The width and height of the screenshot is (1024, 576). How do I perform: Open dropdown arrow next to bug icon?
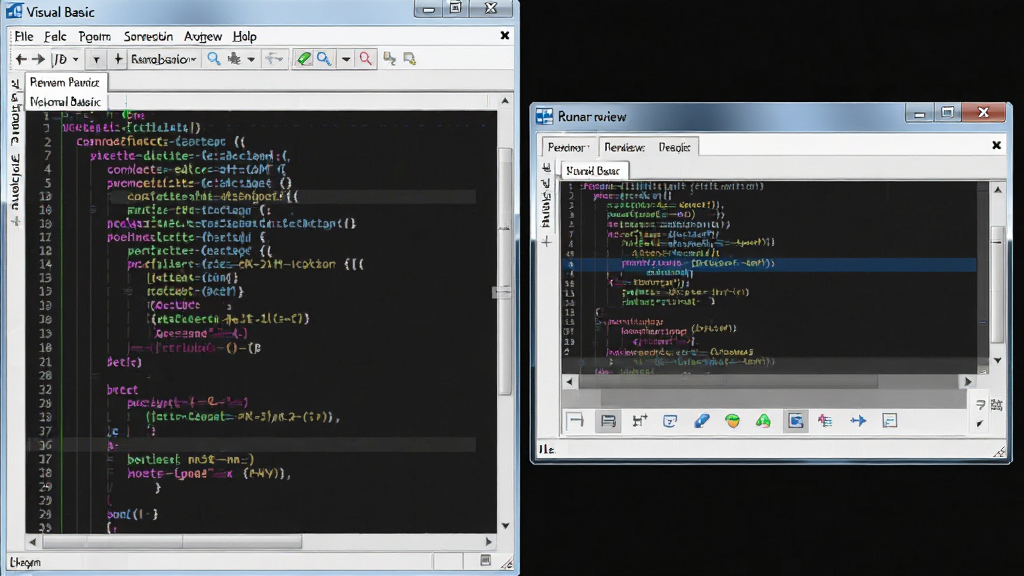(251, 59)
